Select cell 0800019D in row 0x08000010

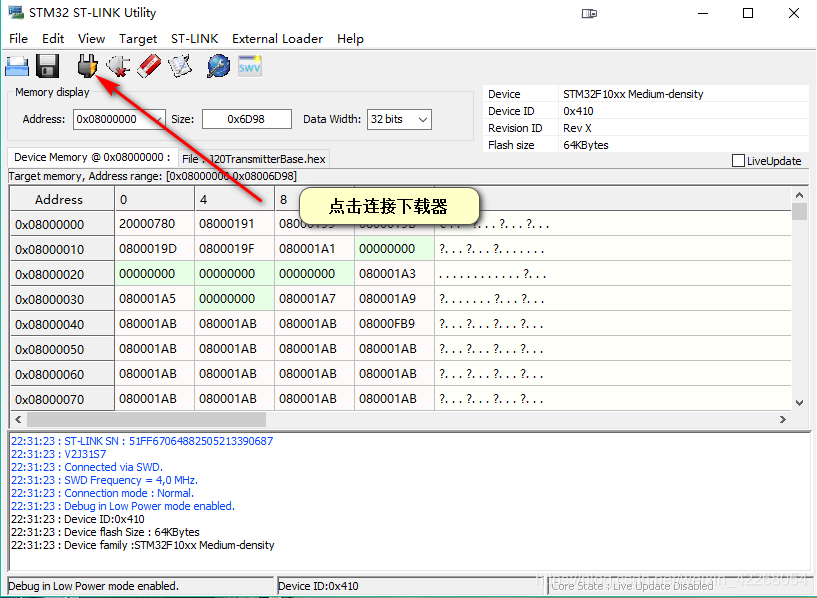155,248
